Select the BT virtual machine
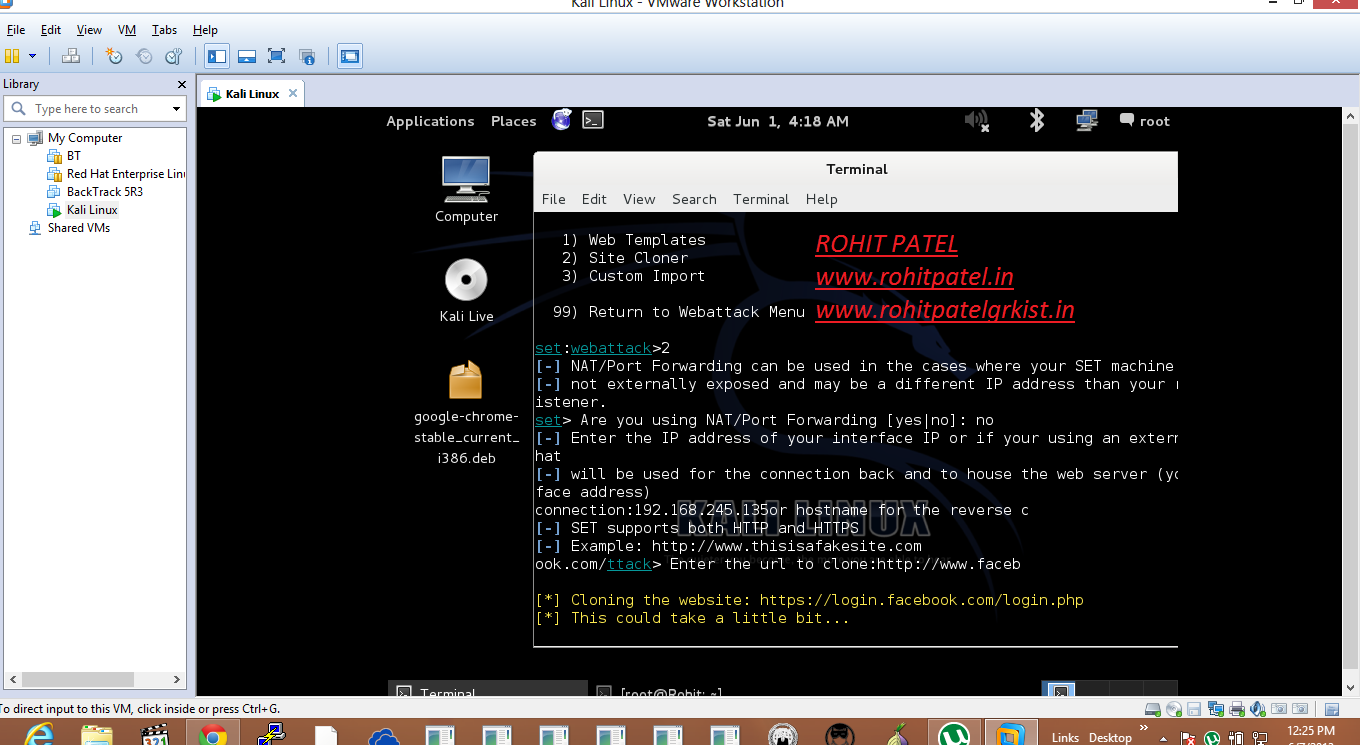 74,156
